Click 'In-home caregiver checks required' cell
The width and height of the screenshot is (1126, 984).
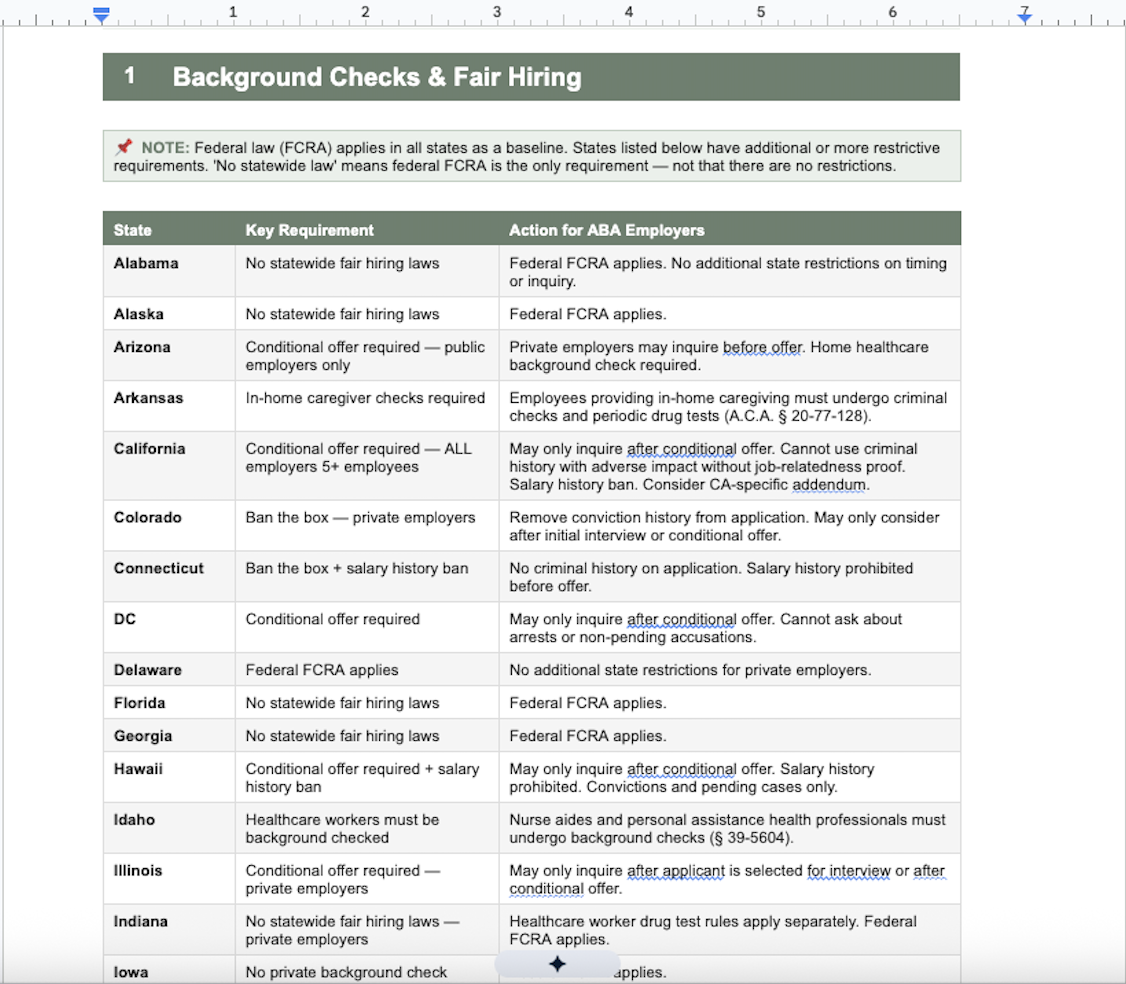click(x=367, y=407)
